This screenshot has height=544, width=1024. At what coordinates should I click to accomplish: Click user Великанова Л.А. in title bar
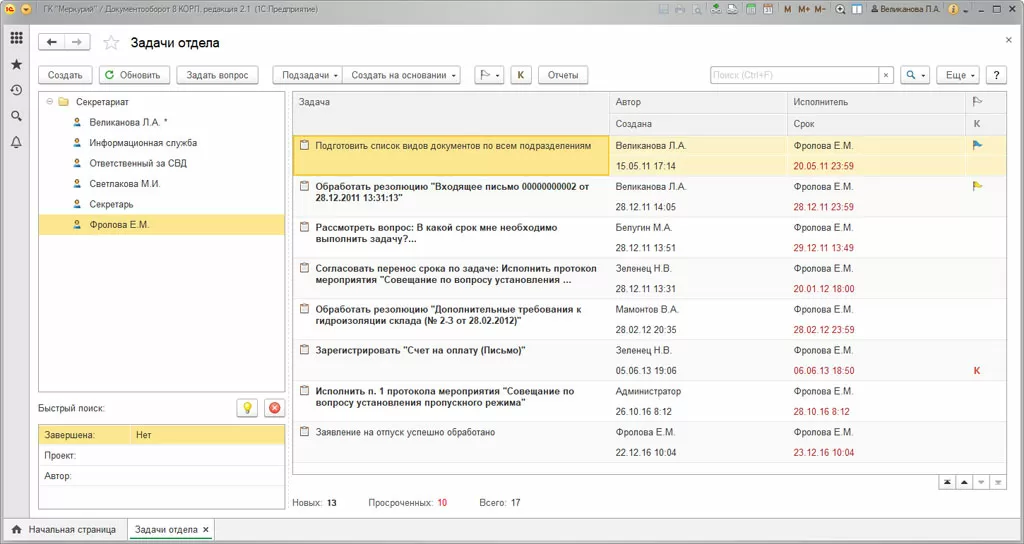point(905,9)
